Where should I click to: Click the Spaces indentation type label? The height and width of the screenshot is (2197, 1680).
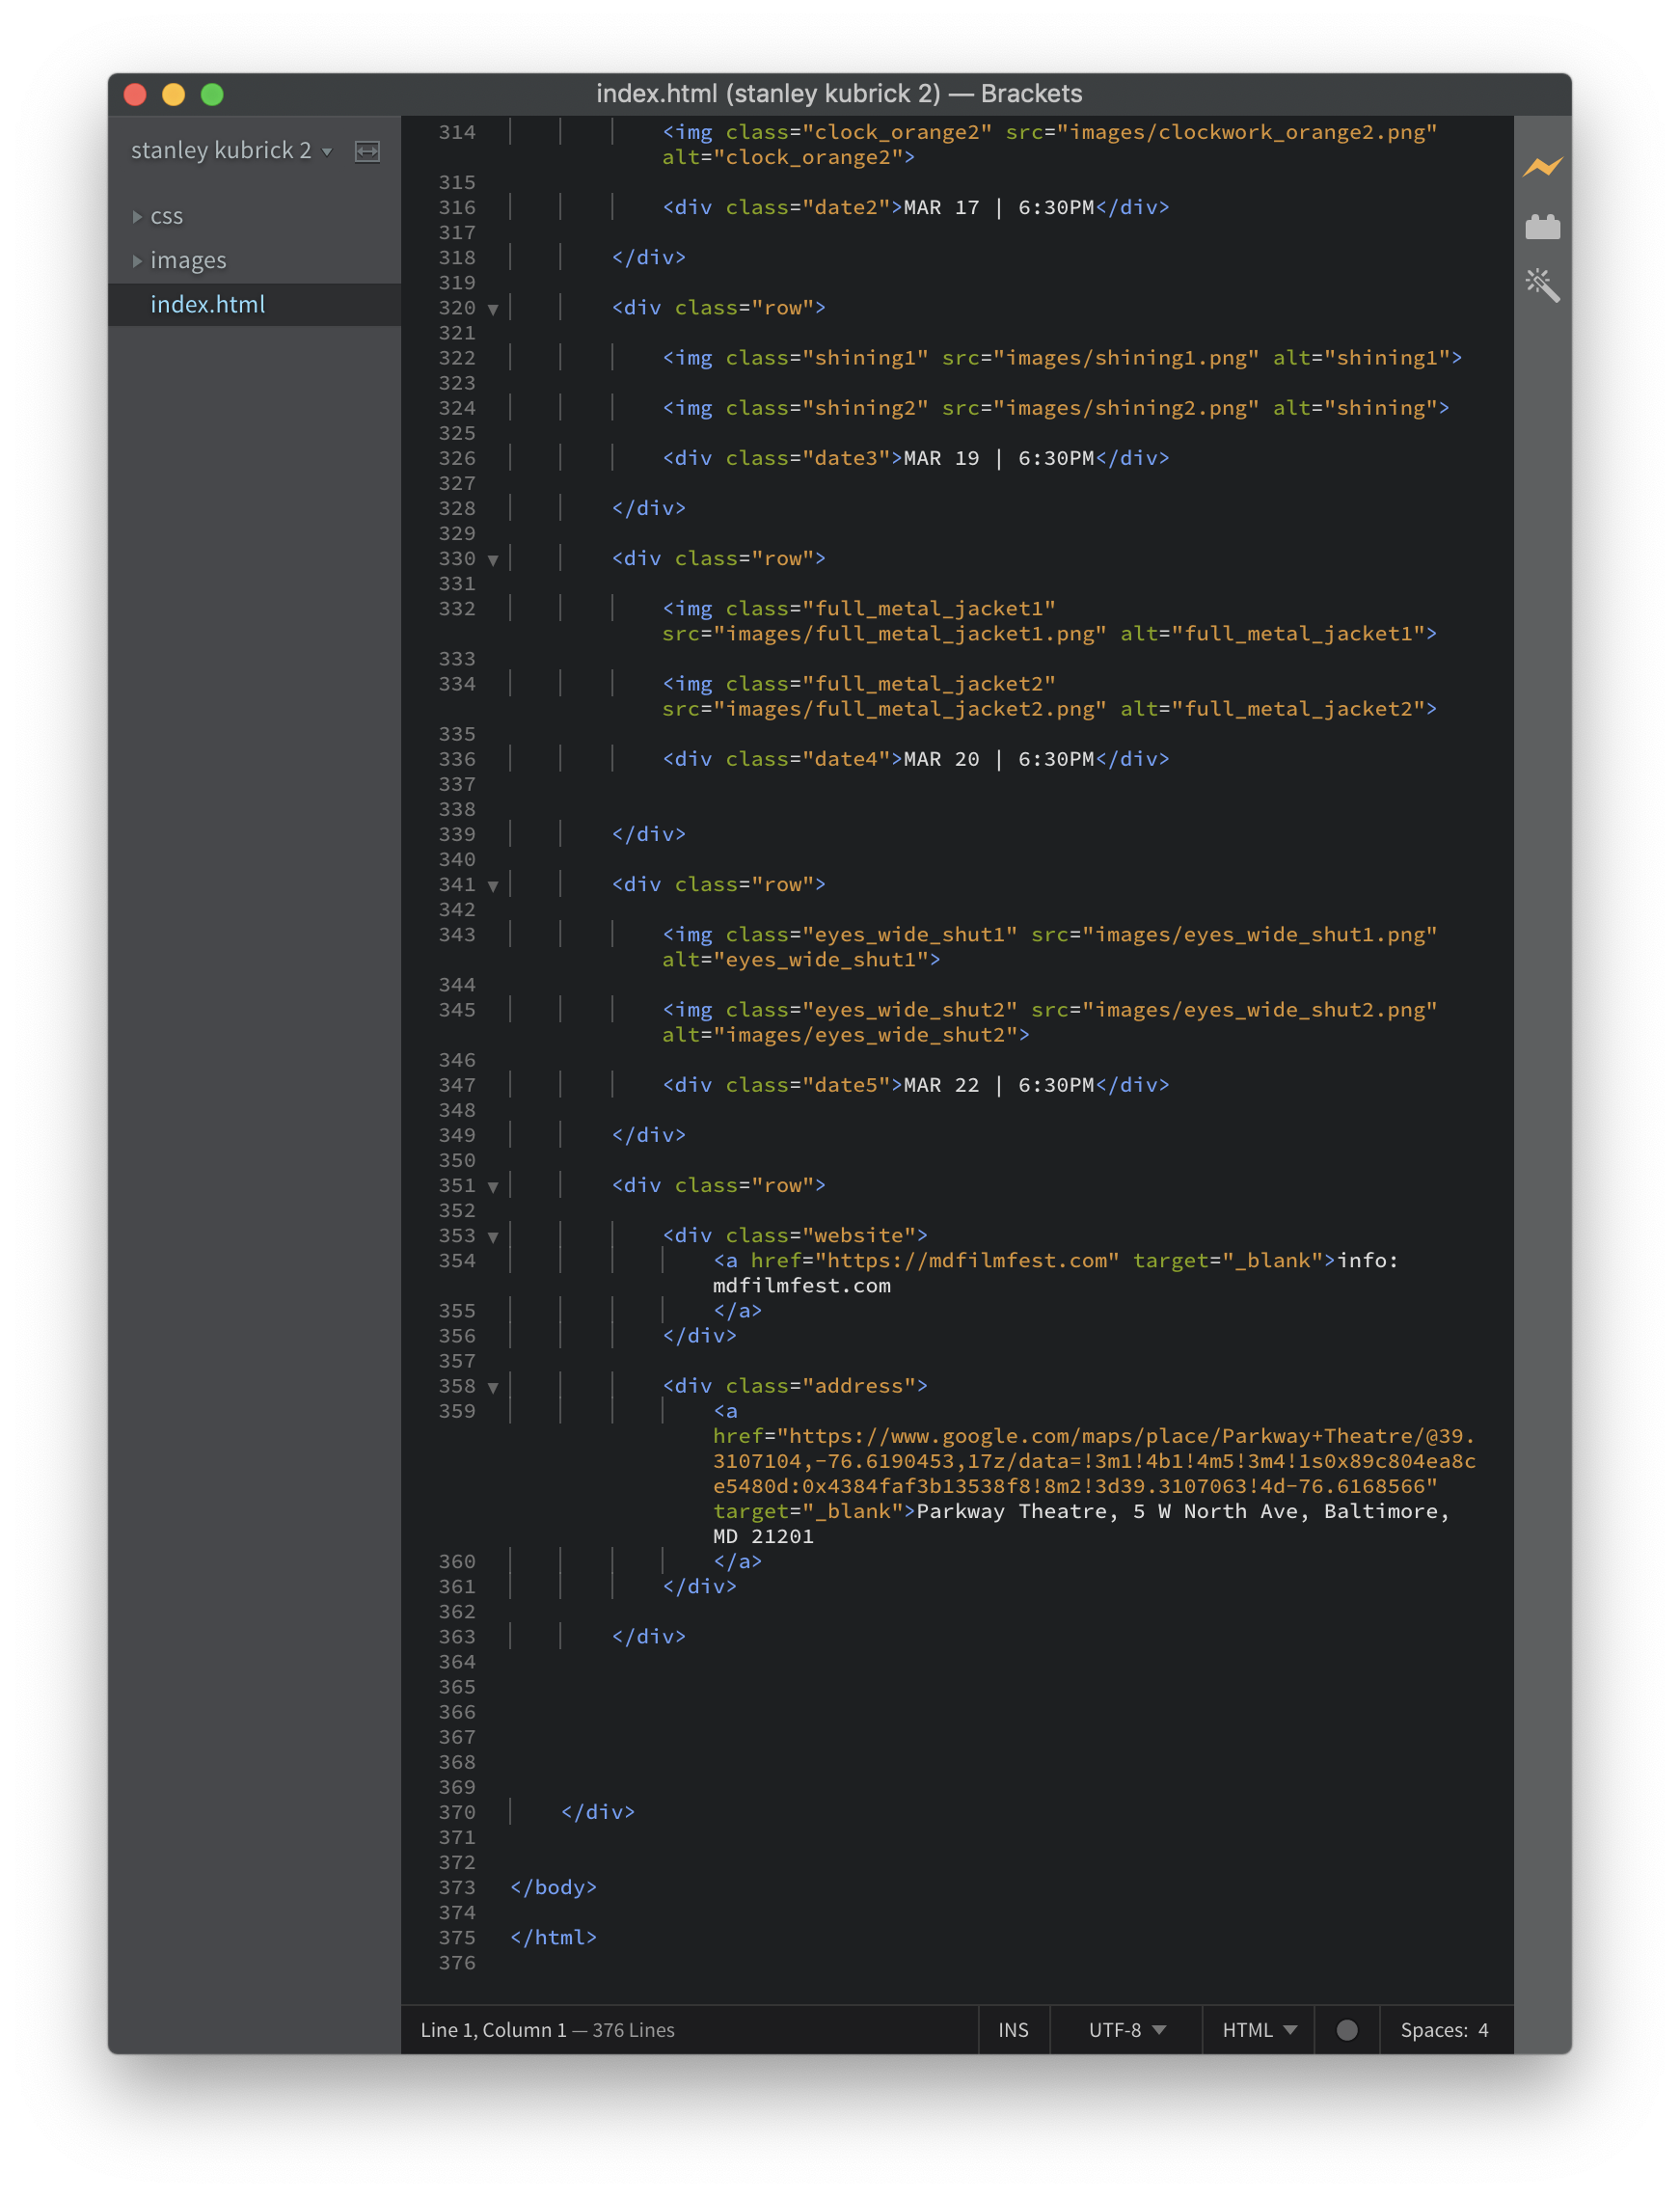point(1432,2029)
